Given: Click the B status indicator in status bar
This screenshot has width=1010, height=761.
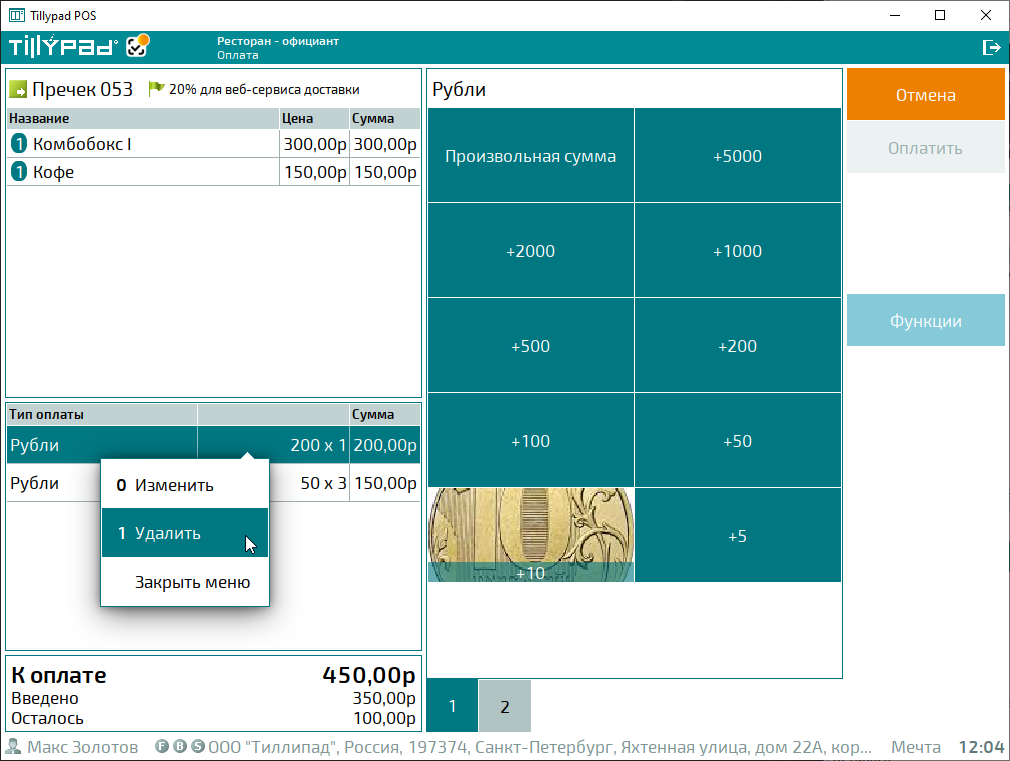Looking at the screenshot, I should (x=180, y=747).
